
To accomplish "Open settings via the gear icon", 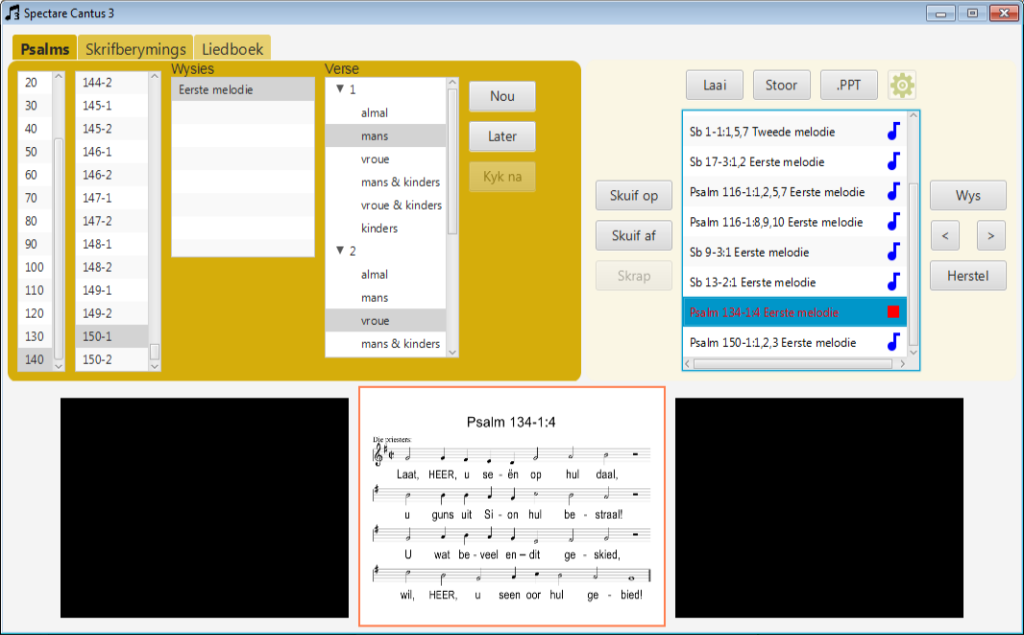I will [902, 85].
